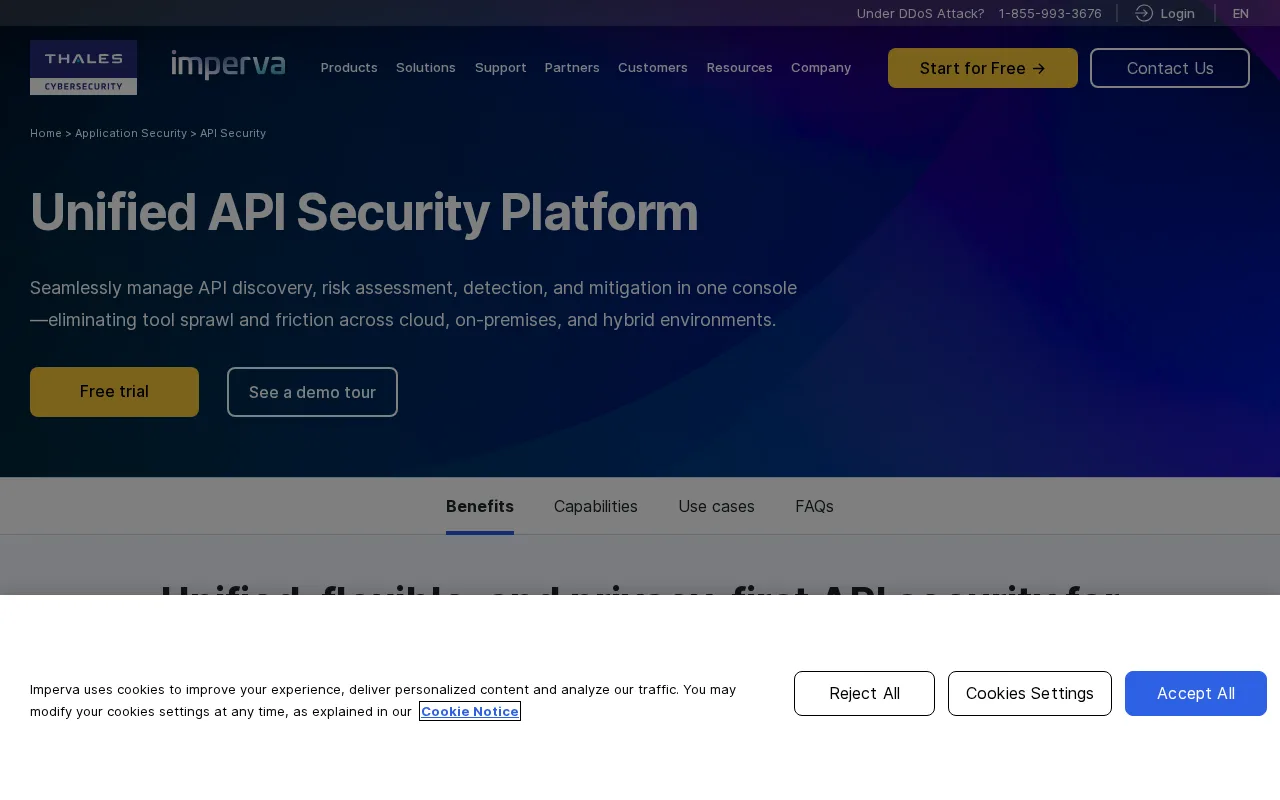The image size is (1280, 800).
Task: Open the Login link
Action: pos(1177,13)
